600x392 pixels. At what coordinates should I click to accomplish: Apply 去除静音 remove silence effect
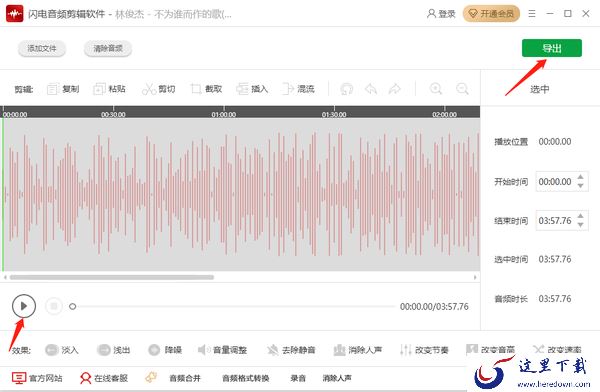pyautogui.click(x=291, y=350)
